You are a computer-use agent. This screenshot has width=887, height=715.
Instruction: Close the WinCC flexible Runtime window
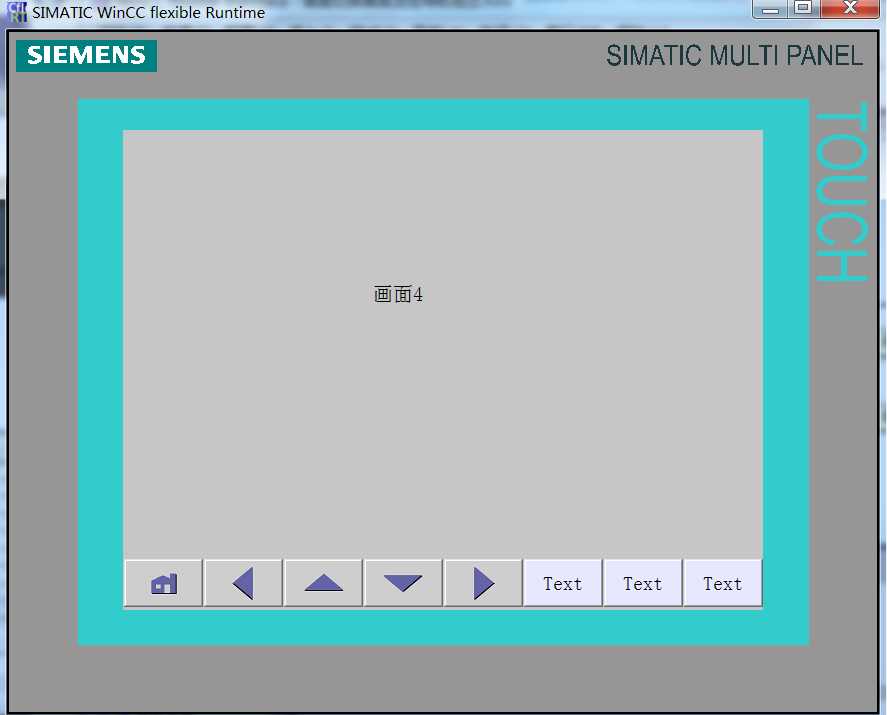tap(850, 9)
